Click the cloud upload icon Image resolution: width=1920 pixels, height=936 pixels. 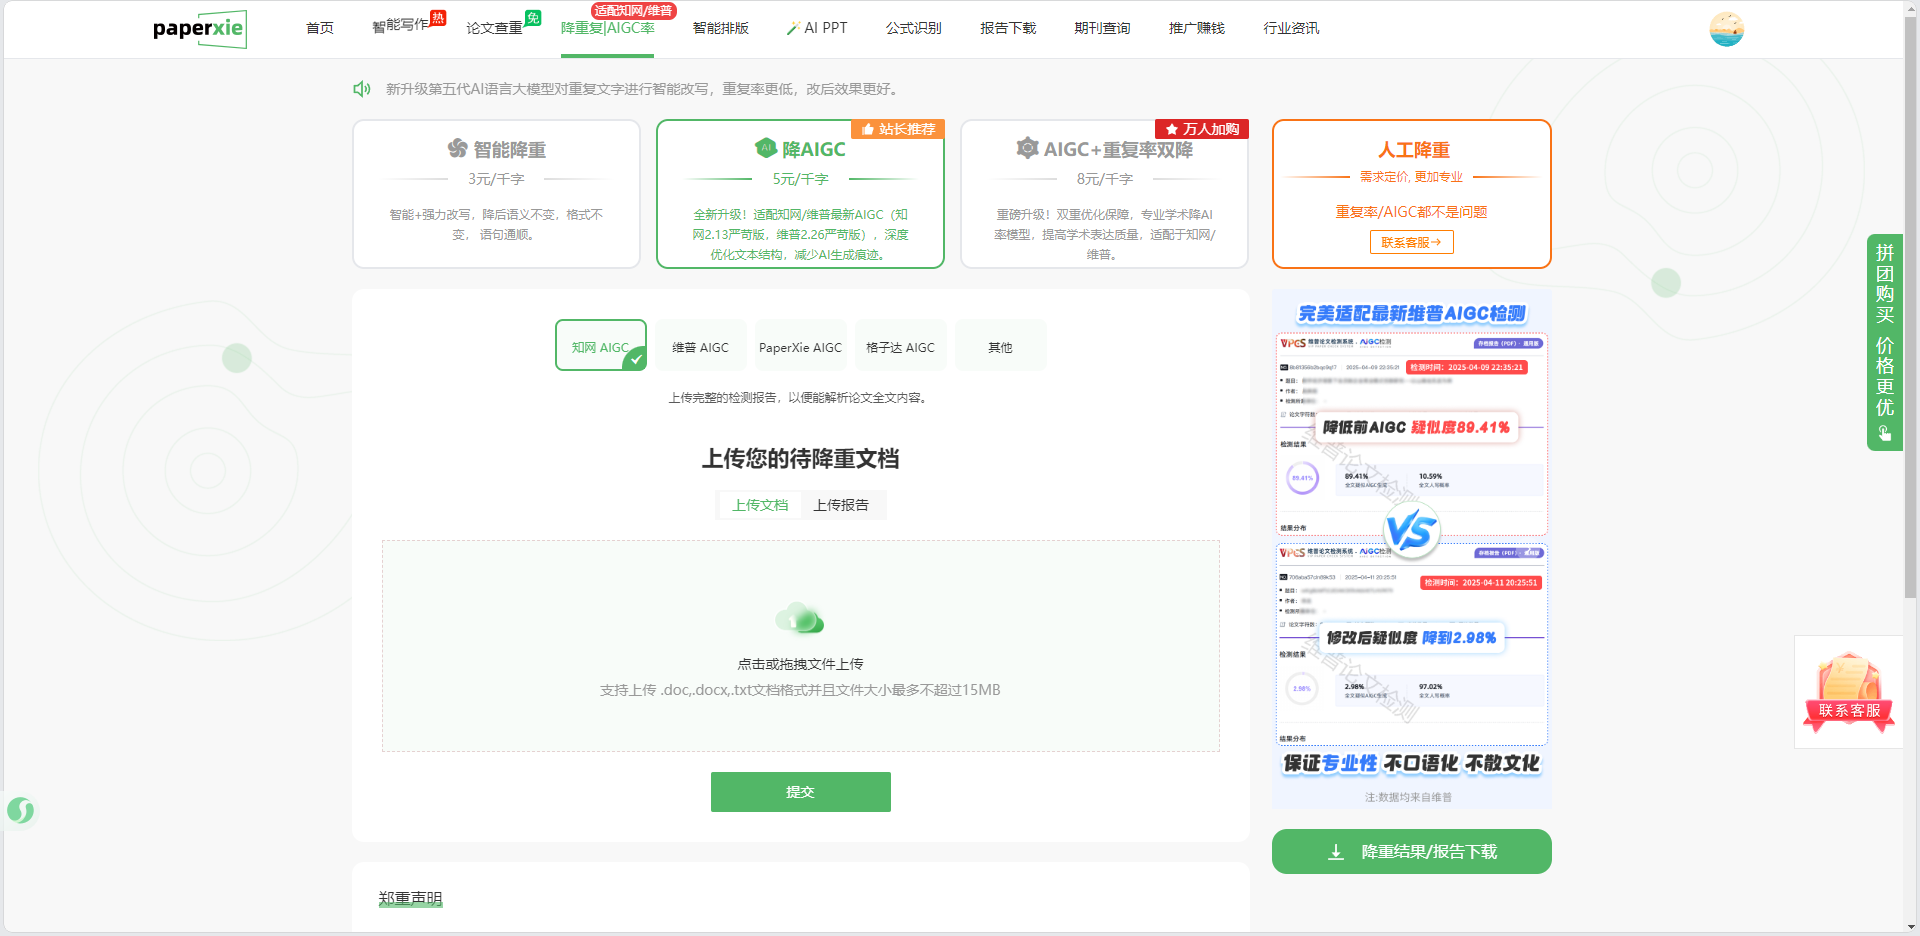point(800,619)
